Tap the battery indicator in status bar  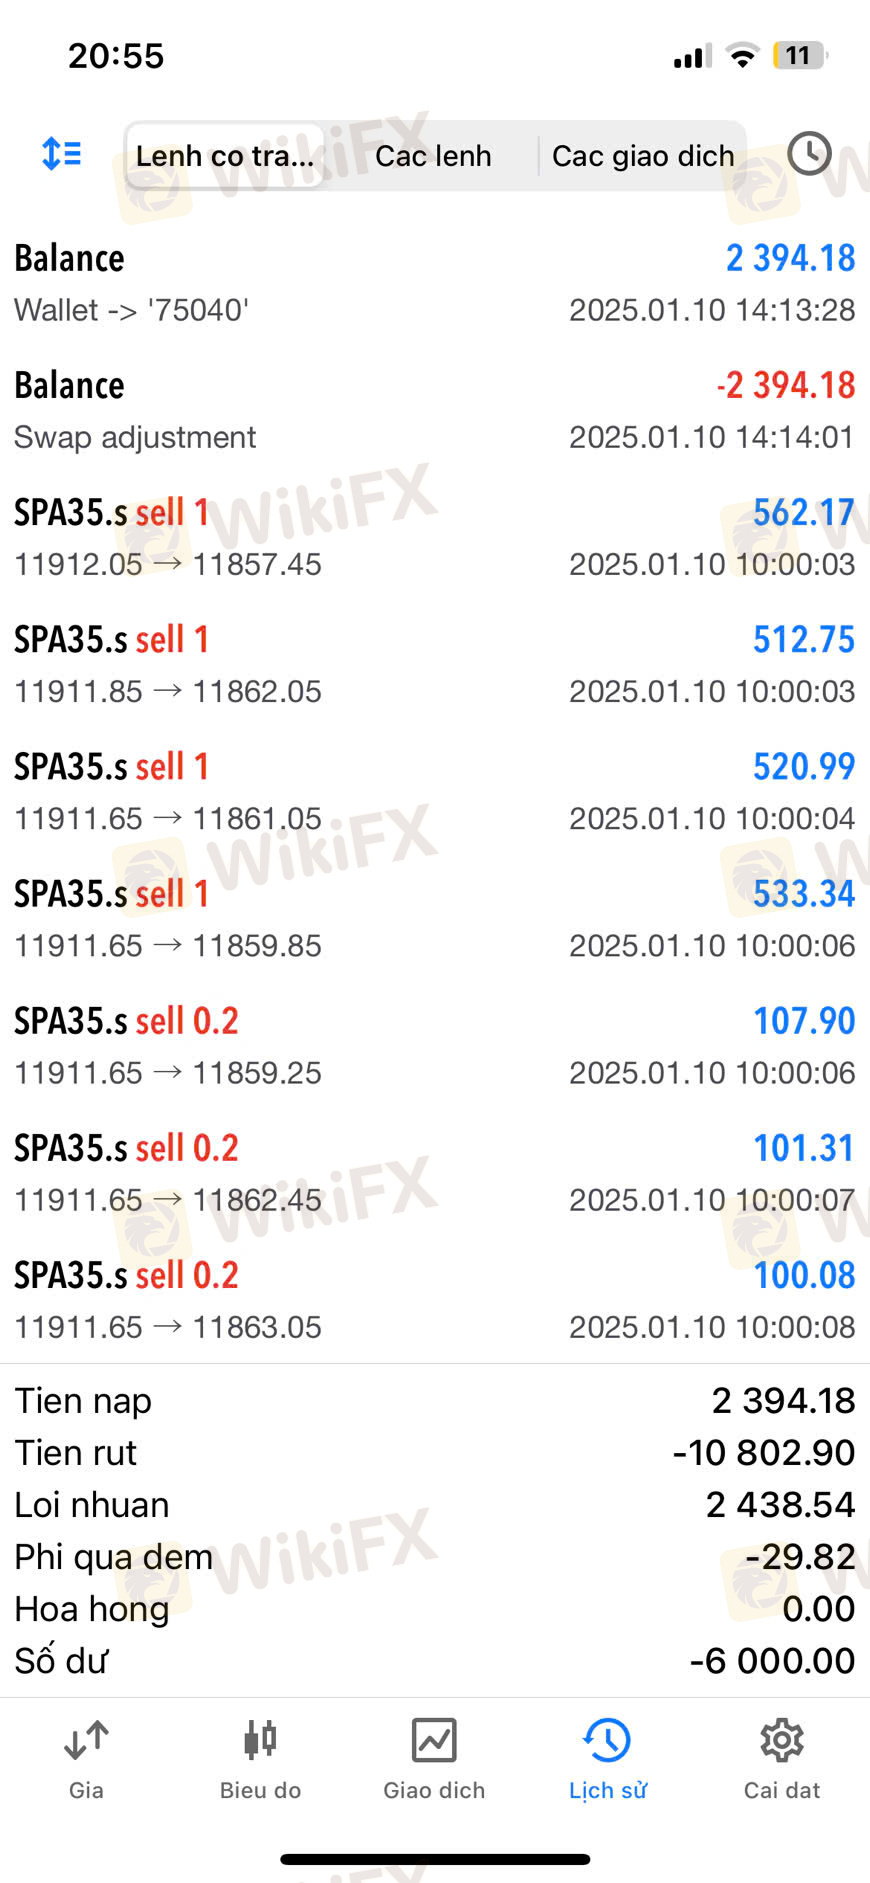click(800, 55)
